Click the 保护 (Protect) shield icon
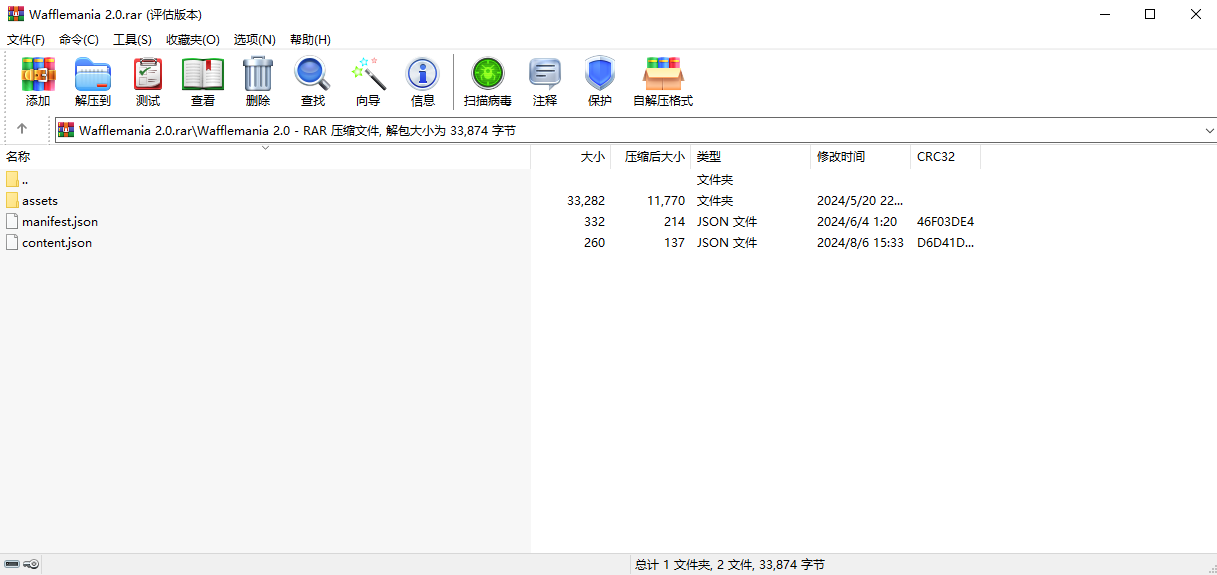1217x575 pixels. point(600,75)
